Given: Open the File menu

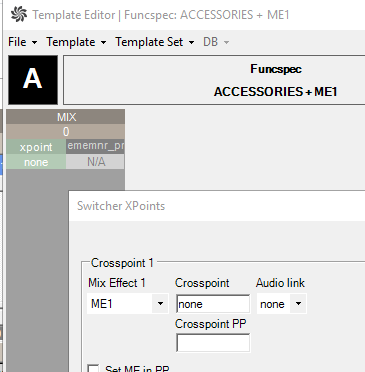Looking at the screenshot, I should pos(23,42).
